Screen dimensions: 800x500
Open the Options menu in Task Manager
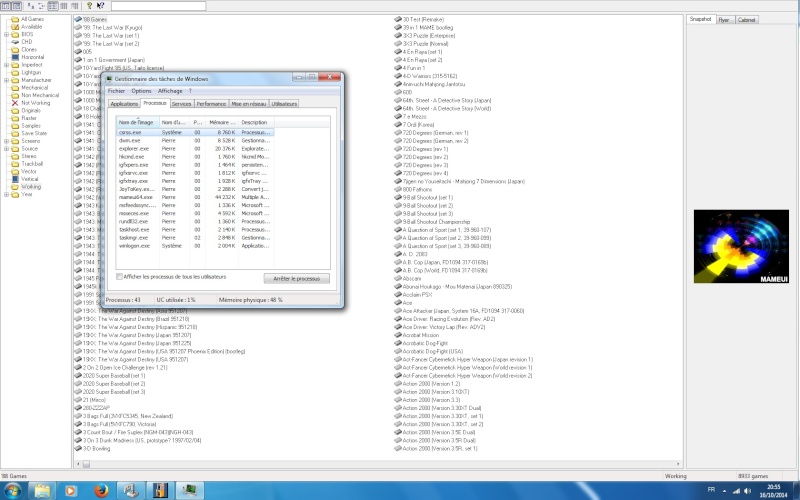click(141, 91)
